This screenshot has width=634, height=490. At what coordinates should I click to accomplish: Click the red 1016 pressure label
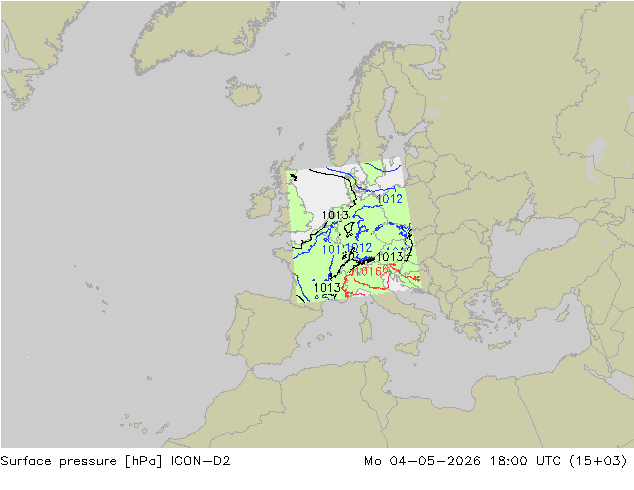click(368, 271)
